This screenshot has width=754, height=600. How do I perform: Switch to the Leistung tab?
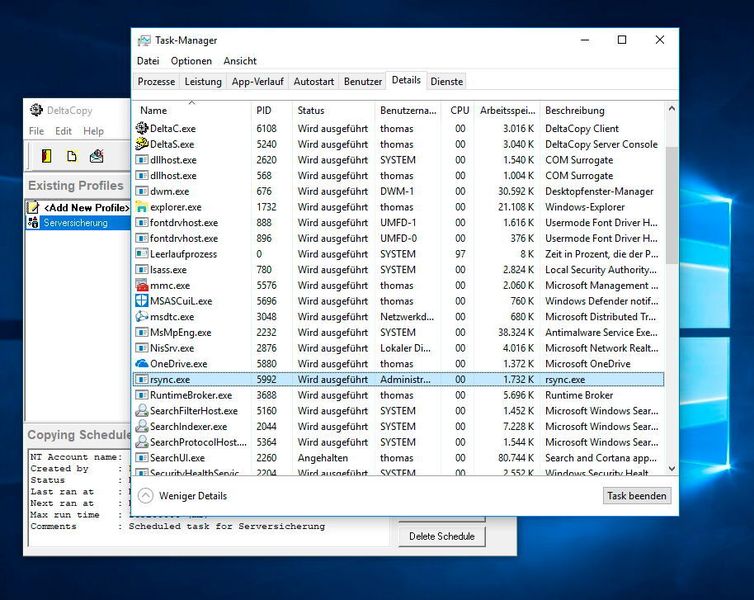[x=203, y=82]
